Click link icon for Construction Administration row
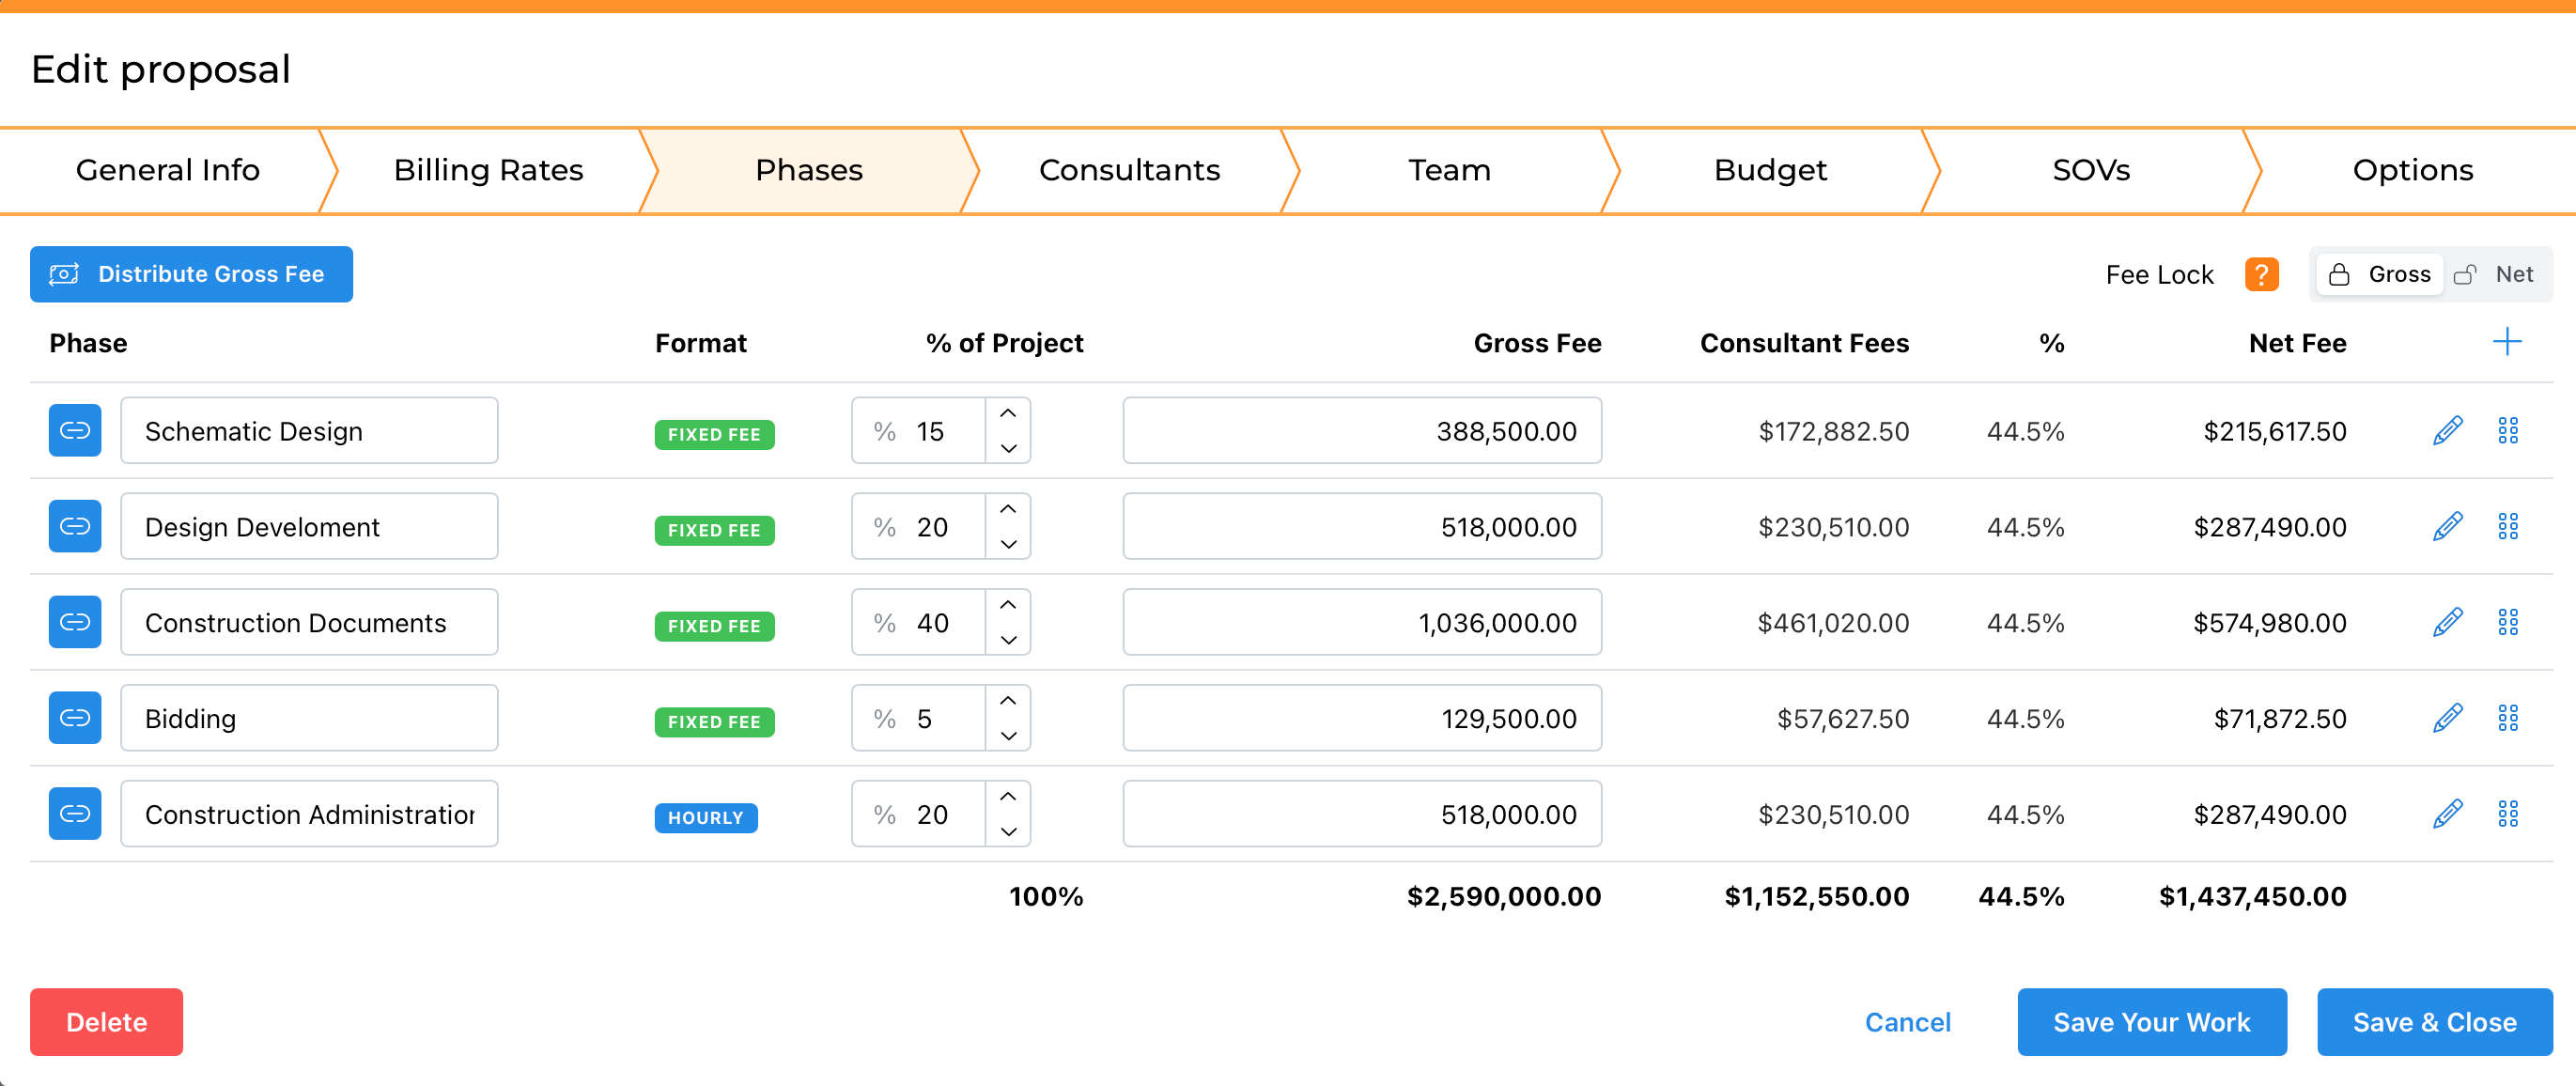Image resolution: width=2576 pixels, height=1086 pixels. [75, 814]
